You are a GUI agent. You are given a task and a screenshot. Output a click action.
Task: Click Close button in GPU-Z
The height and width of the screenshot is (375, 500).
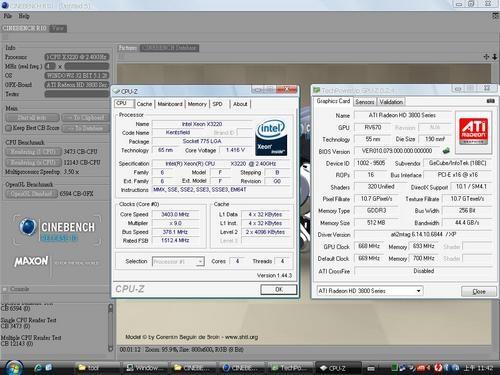click(x=479, y=291)
